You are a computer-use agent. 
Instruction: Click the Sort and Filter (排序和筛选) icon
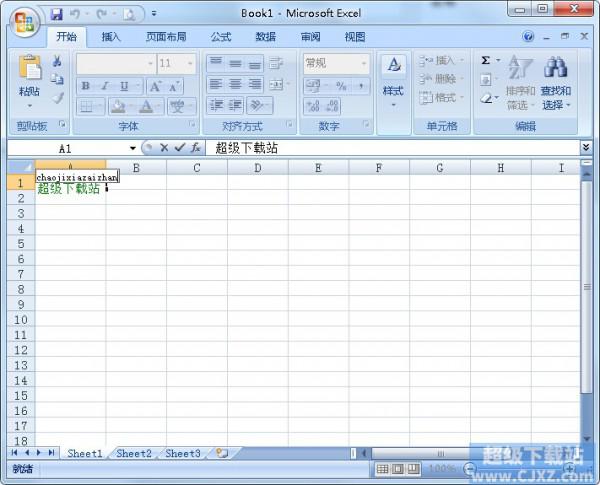520,69
